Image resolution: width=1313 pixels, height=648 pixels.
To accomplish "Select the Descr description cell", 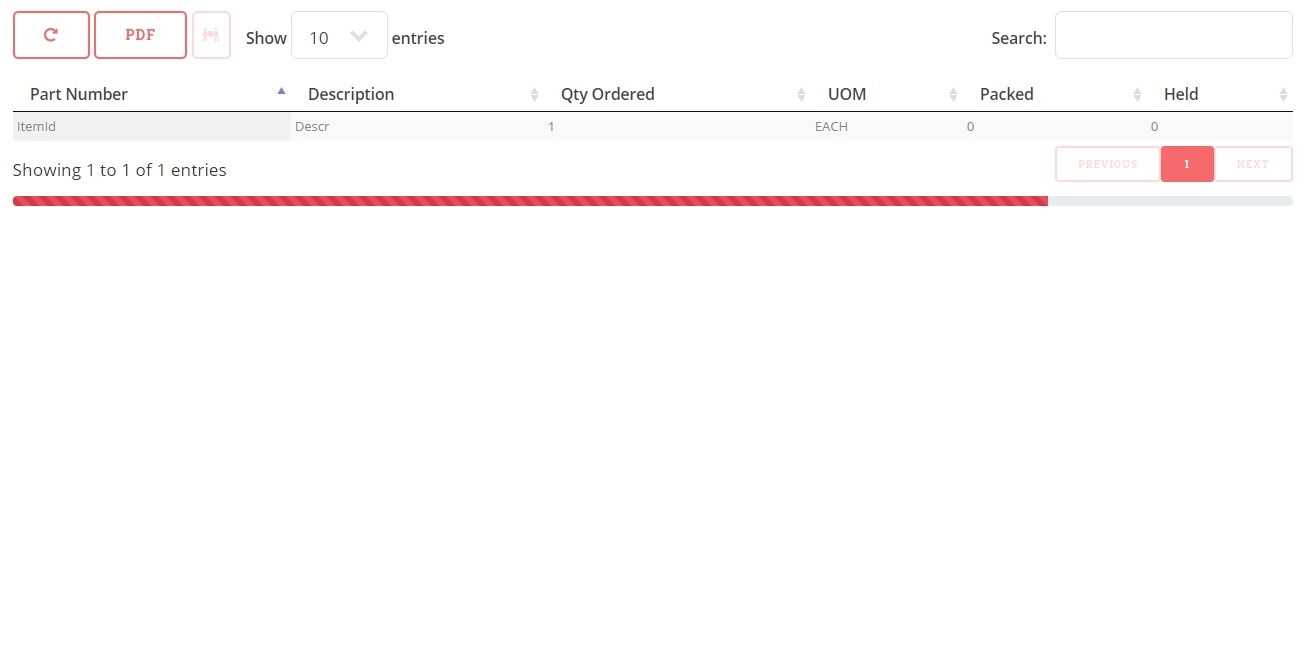I will coord(417,127).
